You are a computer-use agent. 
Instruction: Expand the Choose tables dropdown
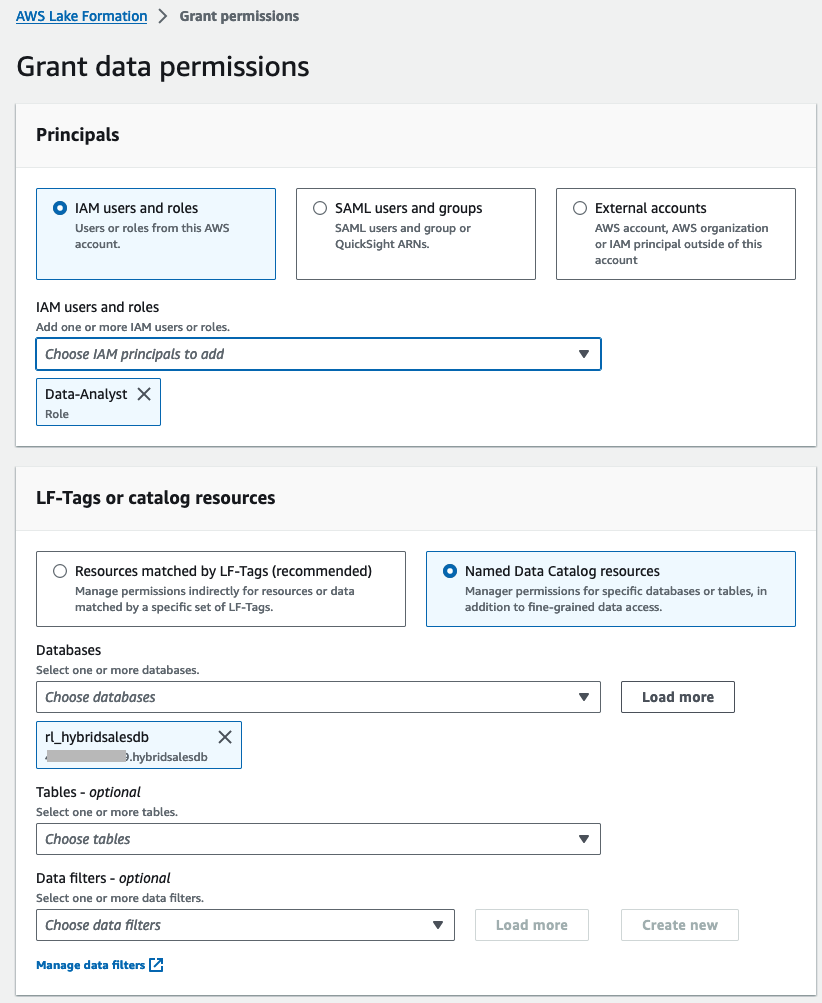[x=300, y=839]
